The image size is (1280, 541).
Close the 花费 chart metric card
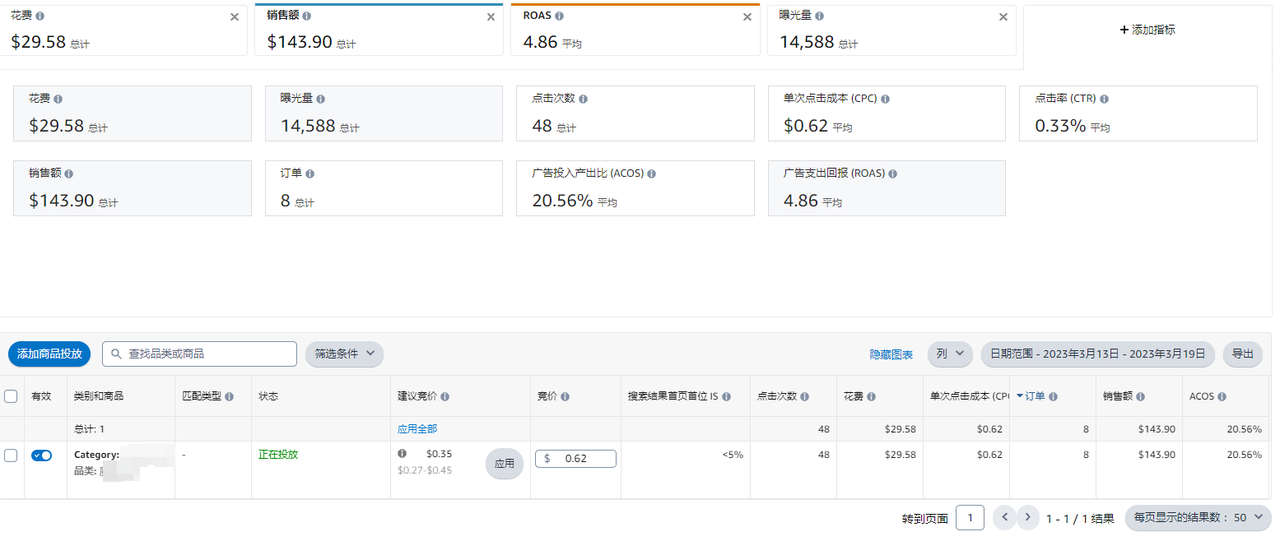[235, 17]
